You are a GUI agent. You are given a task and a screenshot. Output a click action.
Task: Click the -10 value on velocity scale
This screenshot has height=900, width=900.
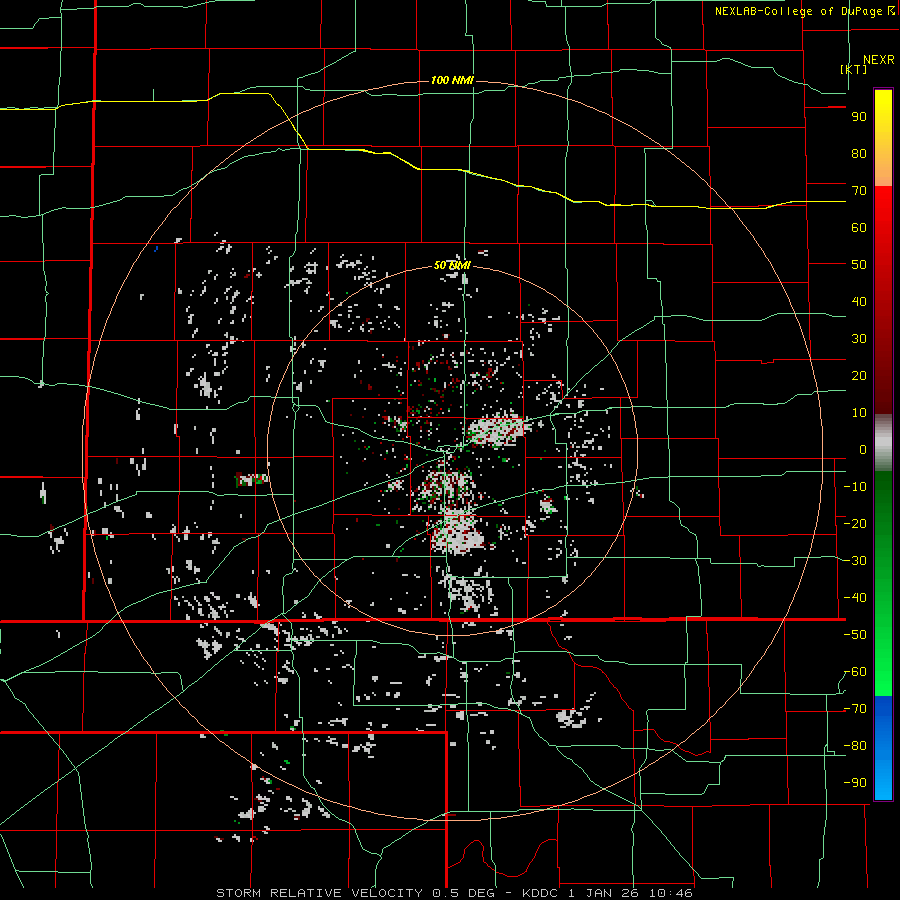tap(855, 487)
